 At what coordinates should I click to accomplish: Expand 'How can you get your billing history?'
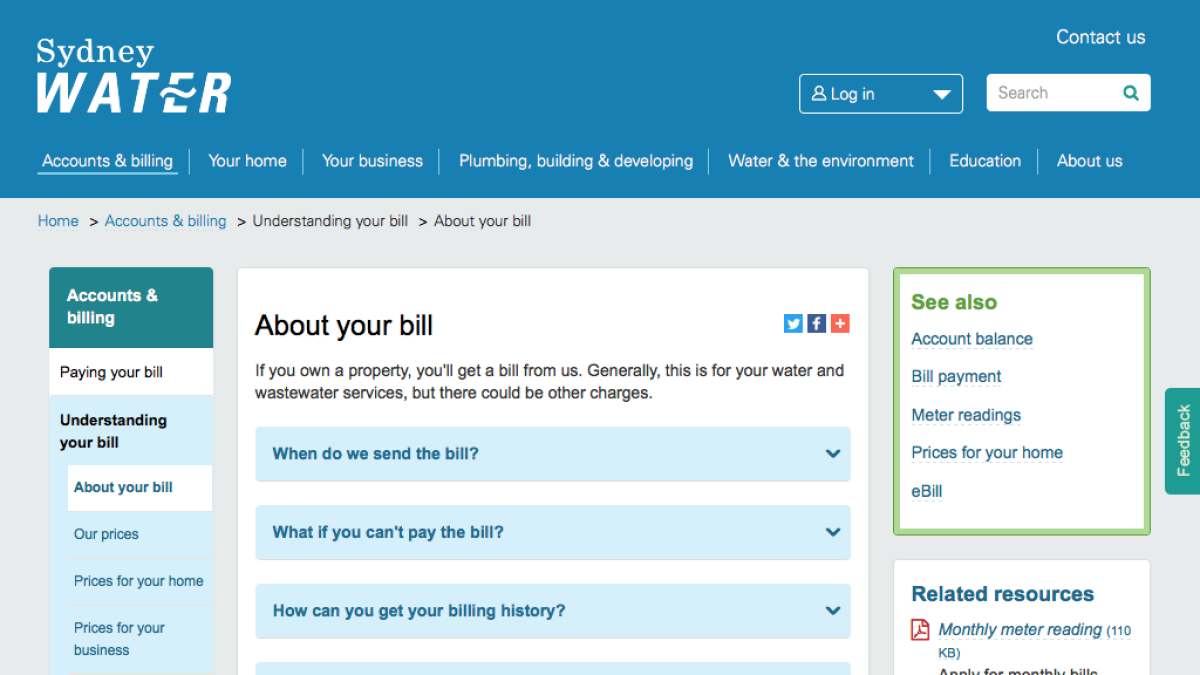click(x=552, y=611)
